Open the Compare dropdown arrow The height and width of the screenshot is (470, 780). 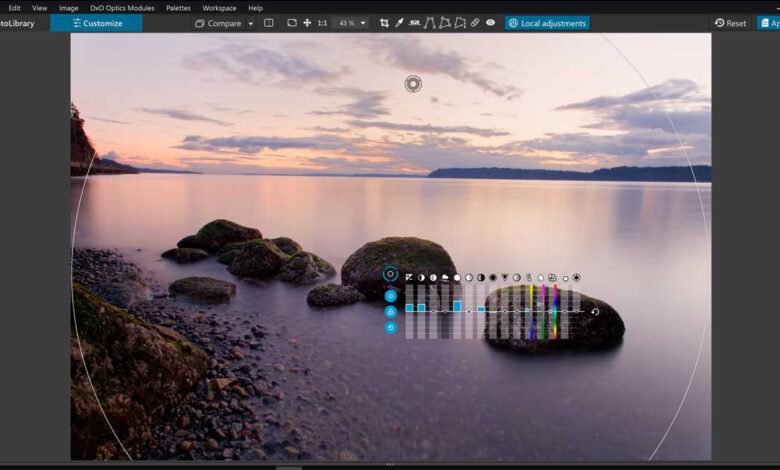pyautogui.click(x=251, y=23)
